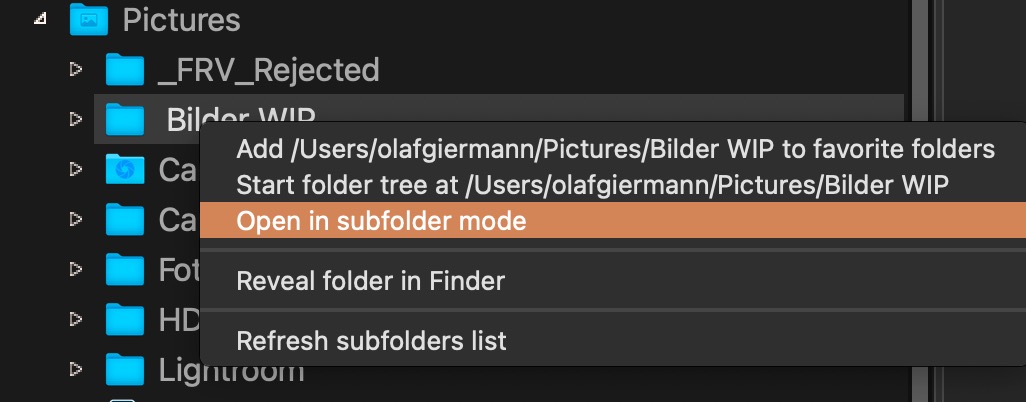Expand the _FRV_Rejected folder
The image size is (1026, 402).
[x=74, y=69]
